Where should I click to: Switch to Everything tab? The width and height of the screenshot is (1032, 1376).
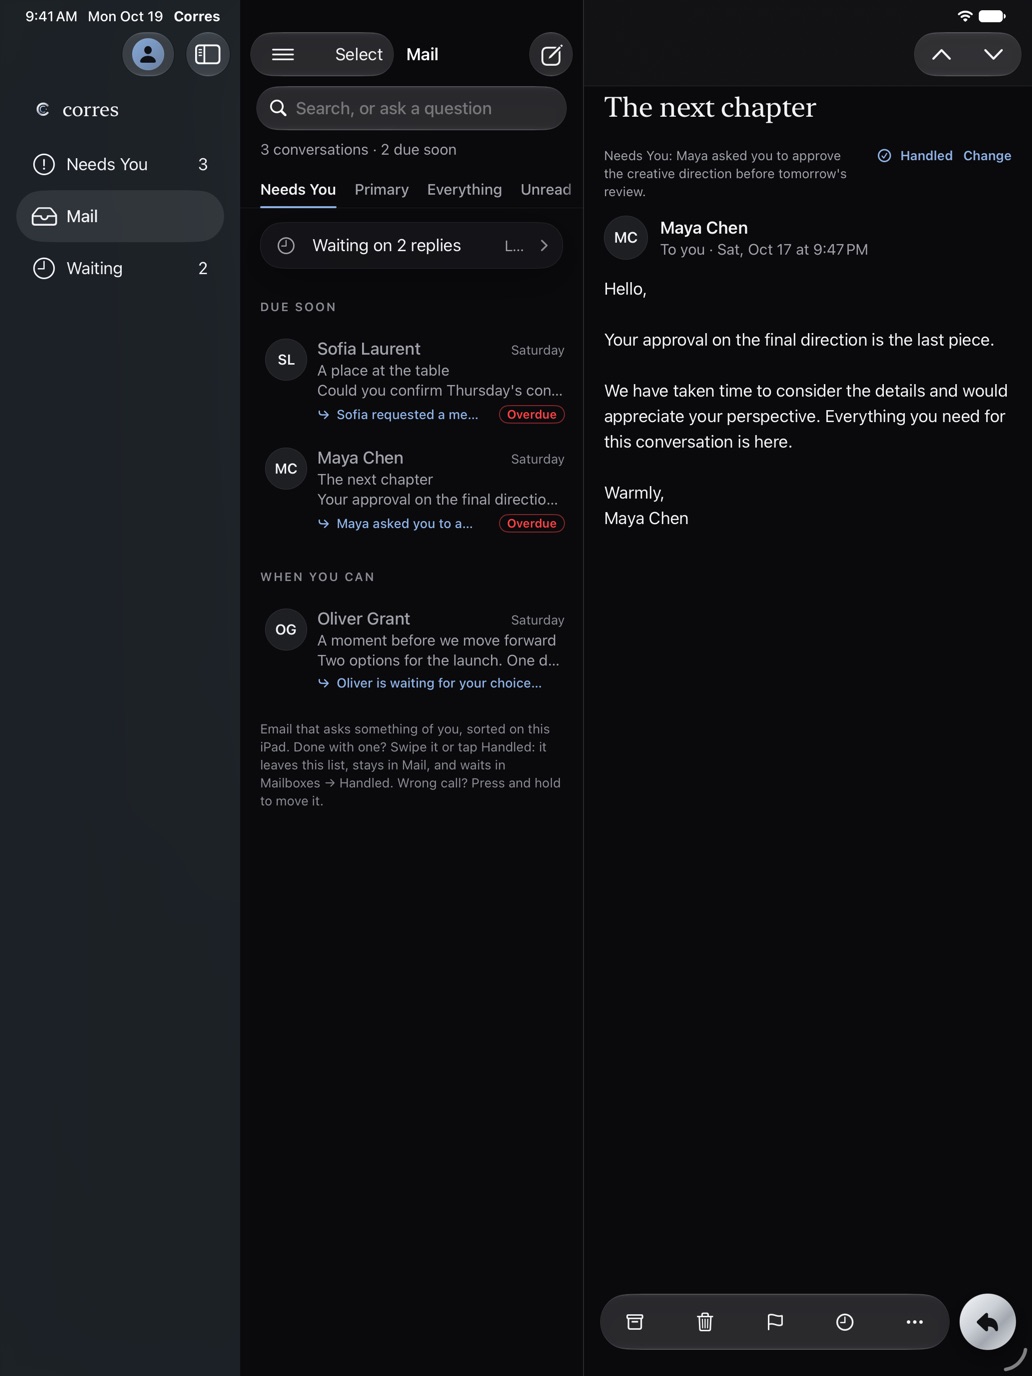coord(464,190)
